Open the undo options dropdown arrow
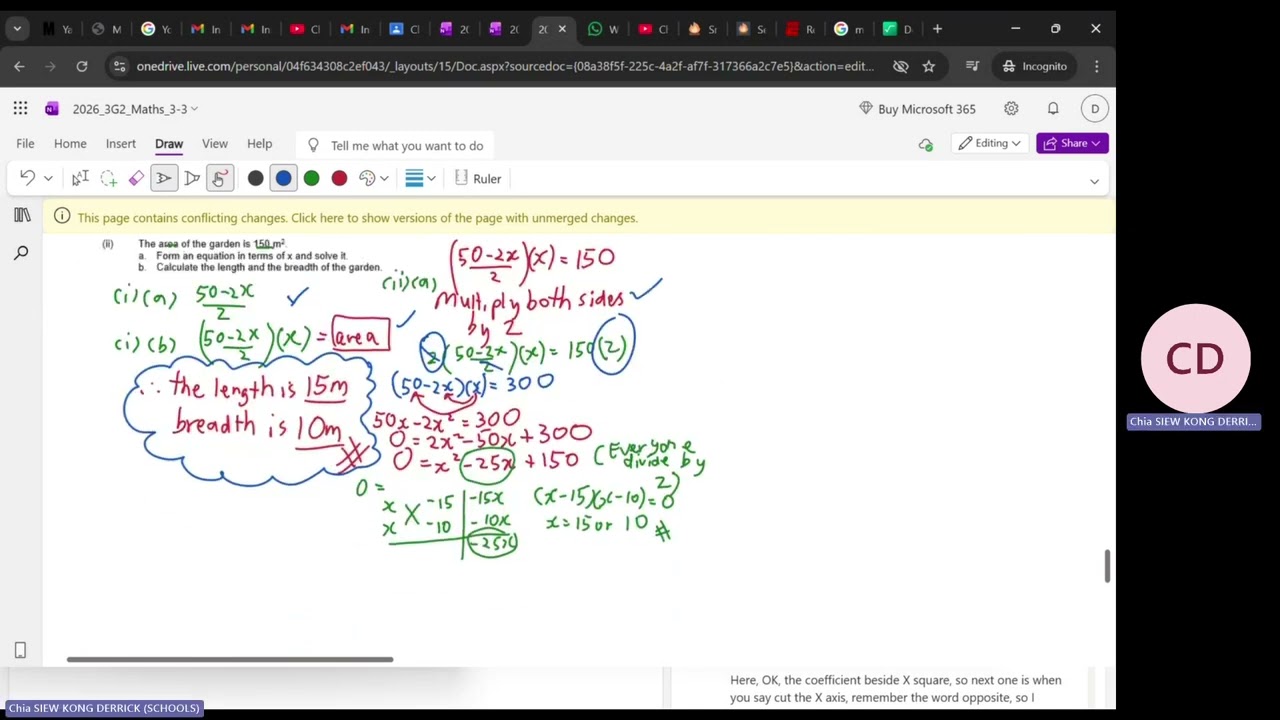 (47, 179)
